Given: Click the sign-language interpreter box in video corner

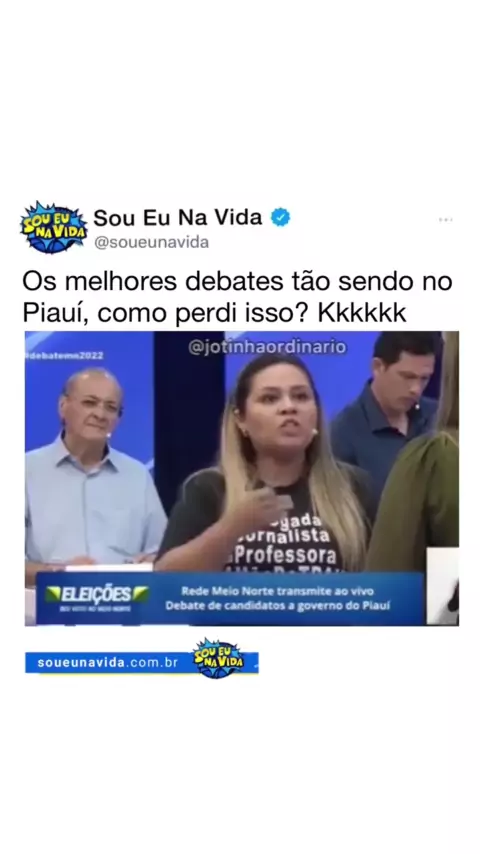Looking at the screenshot, I should (x=442, y=586).
